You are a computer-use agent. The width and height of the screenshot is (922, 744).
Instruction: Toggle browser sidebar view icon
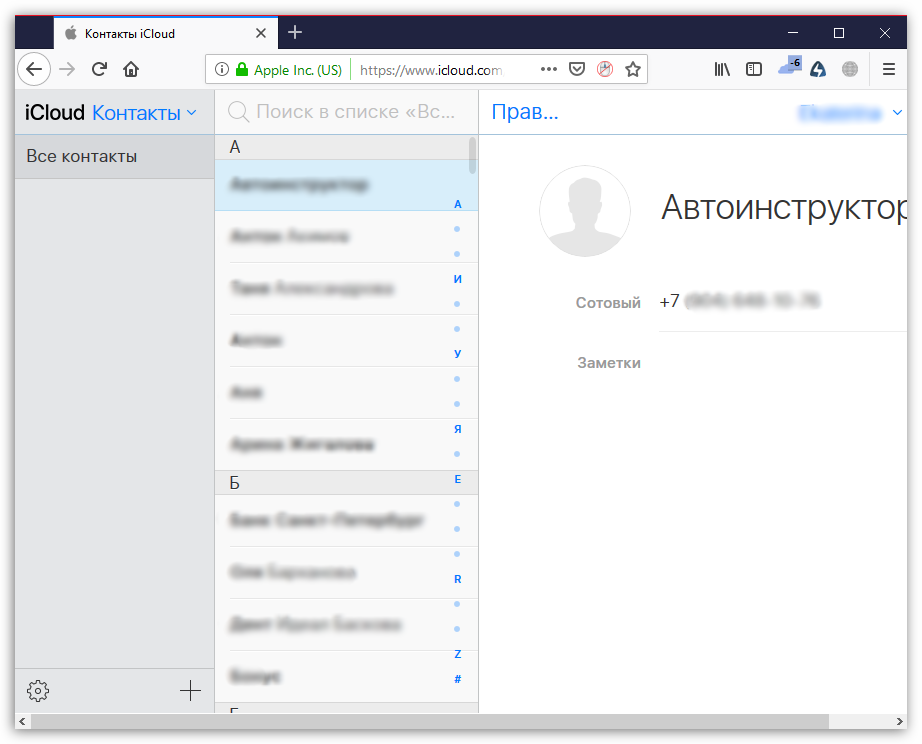754,69
